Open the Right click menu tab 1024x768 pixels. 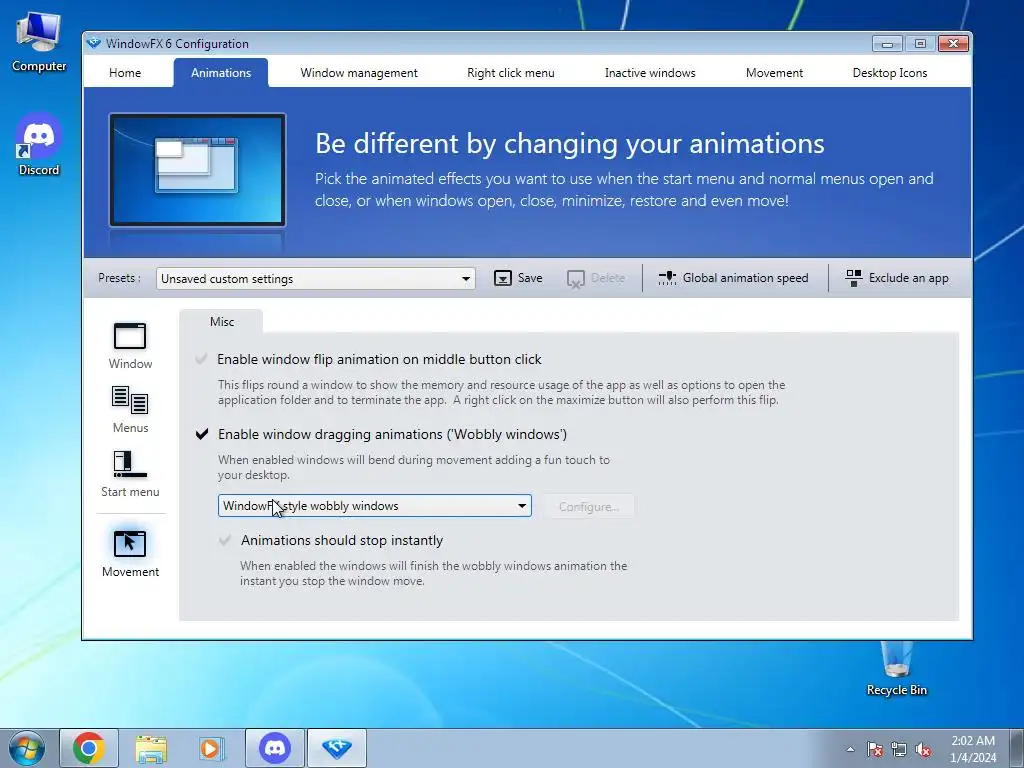click(x=511, y=72)
